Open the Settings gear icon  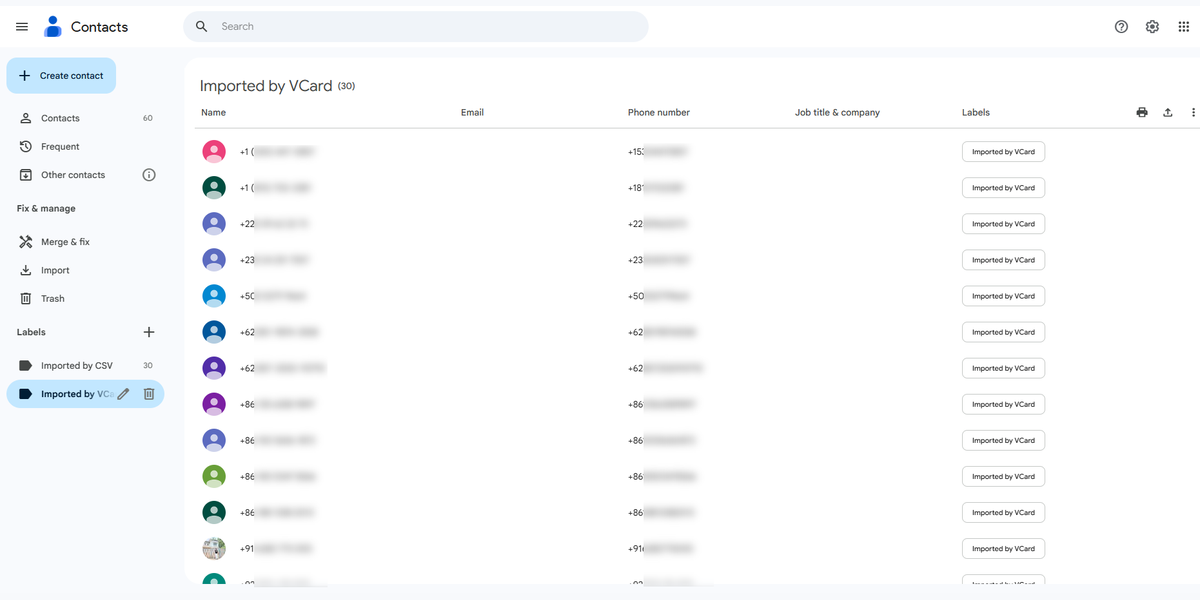click(1152, 27)
